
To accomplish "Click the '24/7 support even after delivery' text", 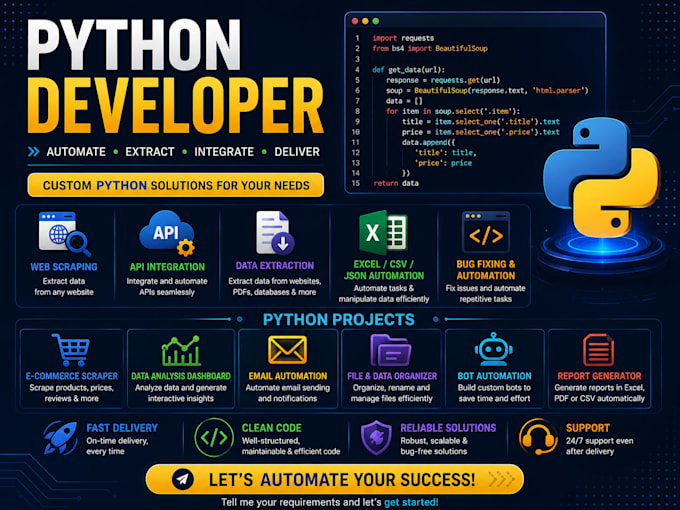I will point(599,446).
